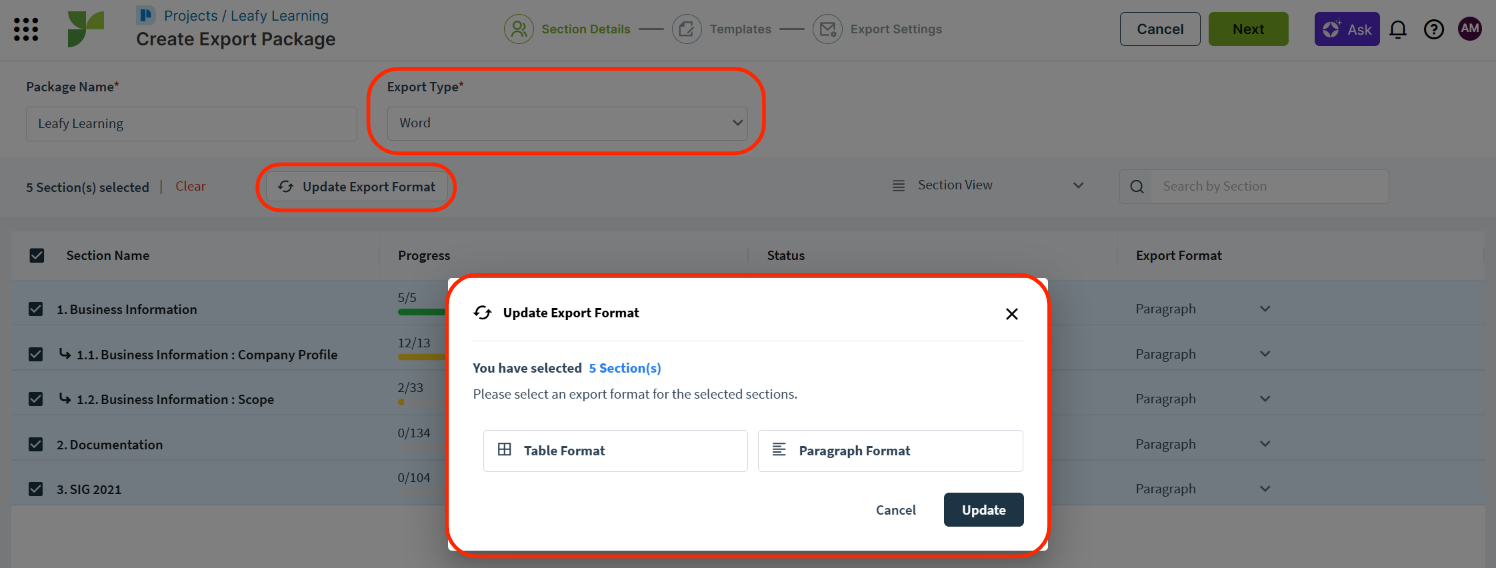Choose the Table Format option
Image resolution: width=1496 pixels, height=568 pixels.
tap(615, 451)
